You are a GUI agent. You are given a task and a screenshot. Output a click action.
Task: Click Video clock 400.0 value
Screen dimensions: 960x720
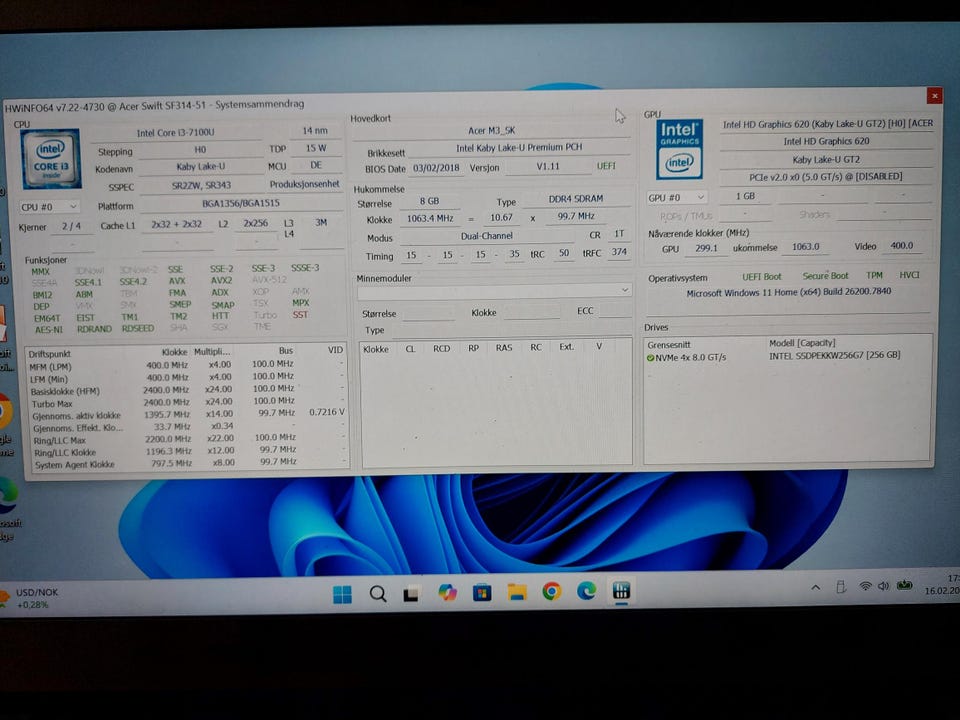coord(901,246)
